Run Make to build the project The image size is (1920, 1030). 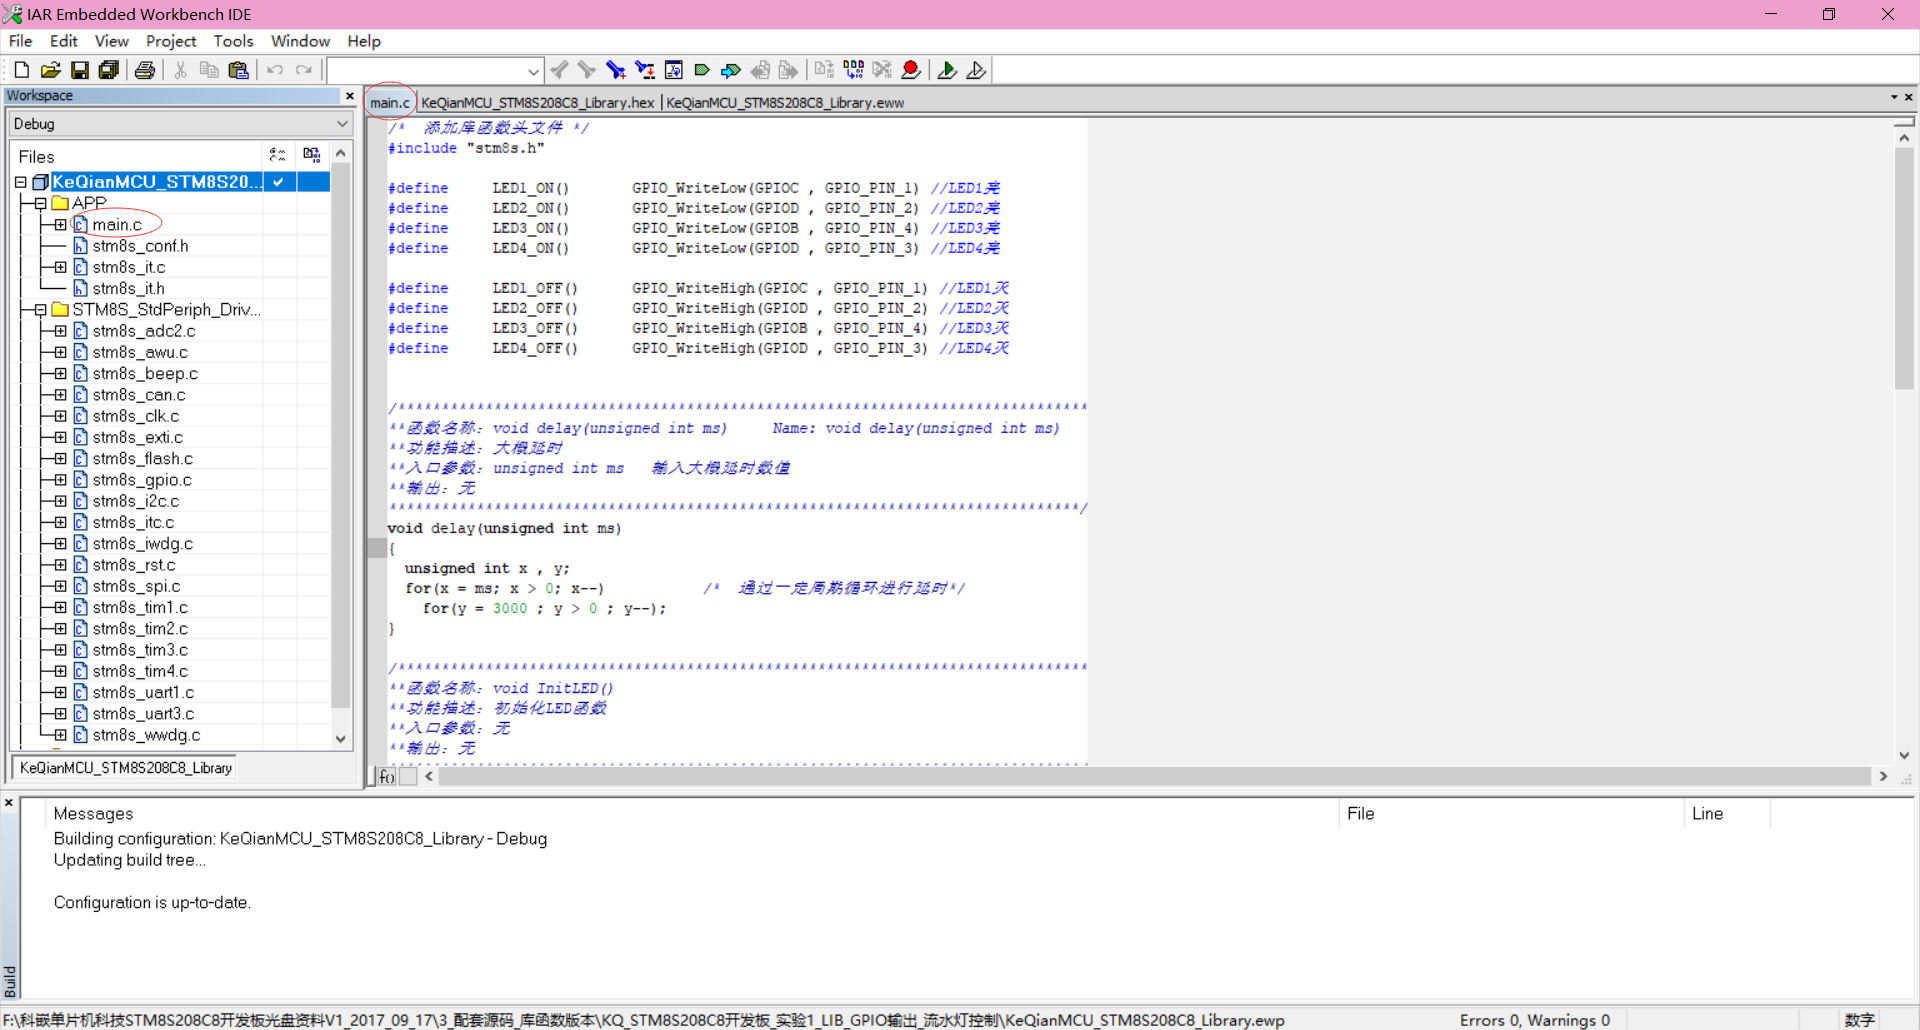tap(853, 70)
